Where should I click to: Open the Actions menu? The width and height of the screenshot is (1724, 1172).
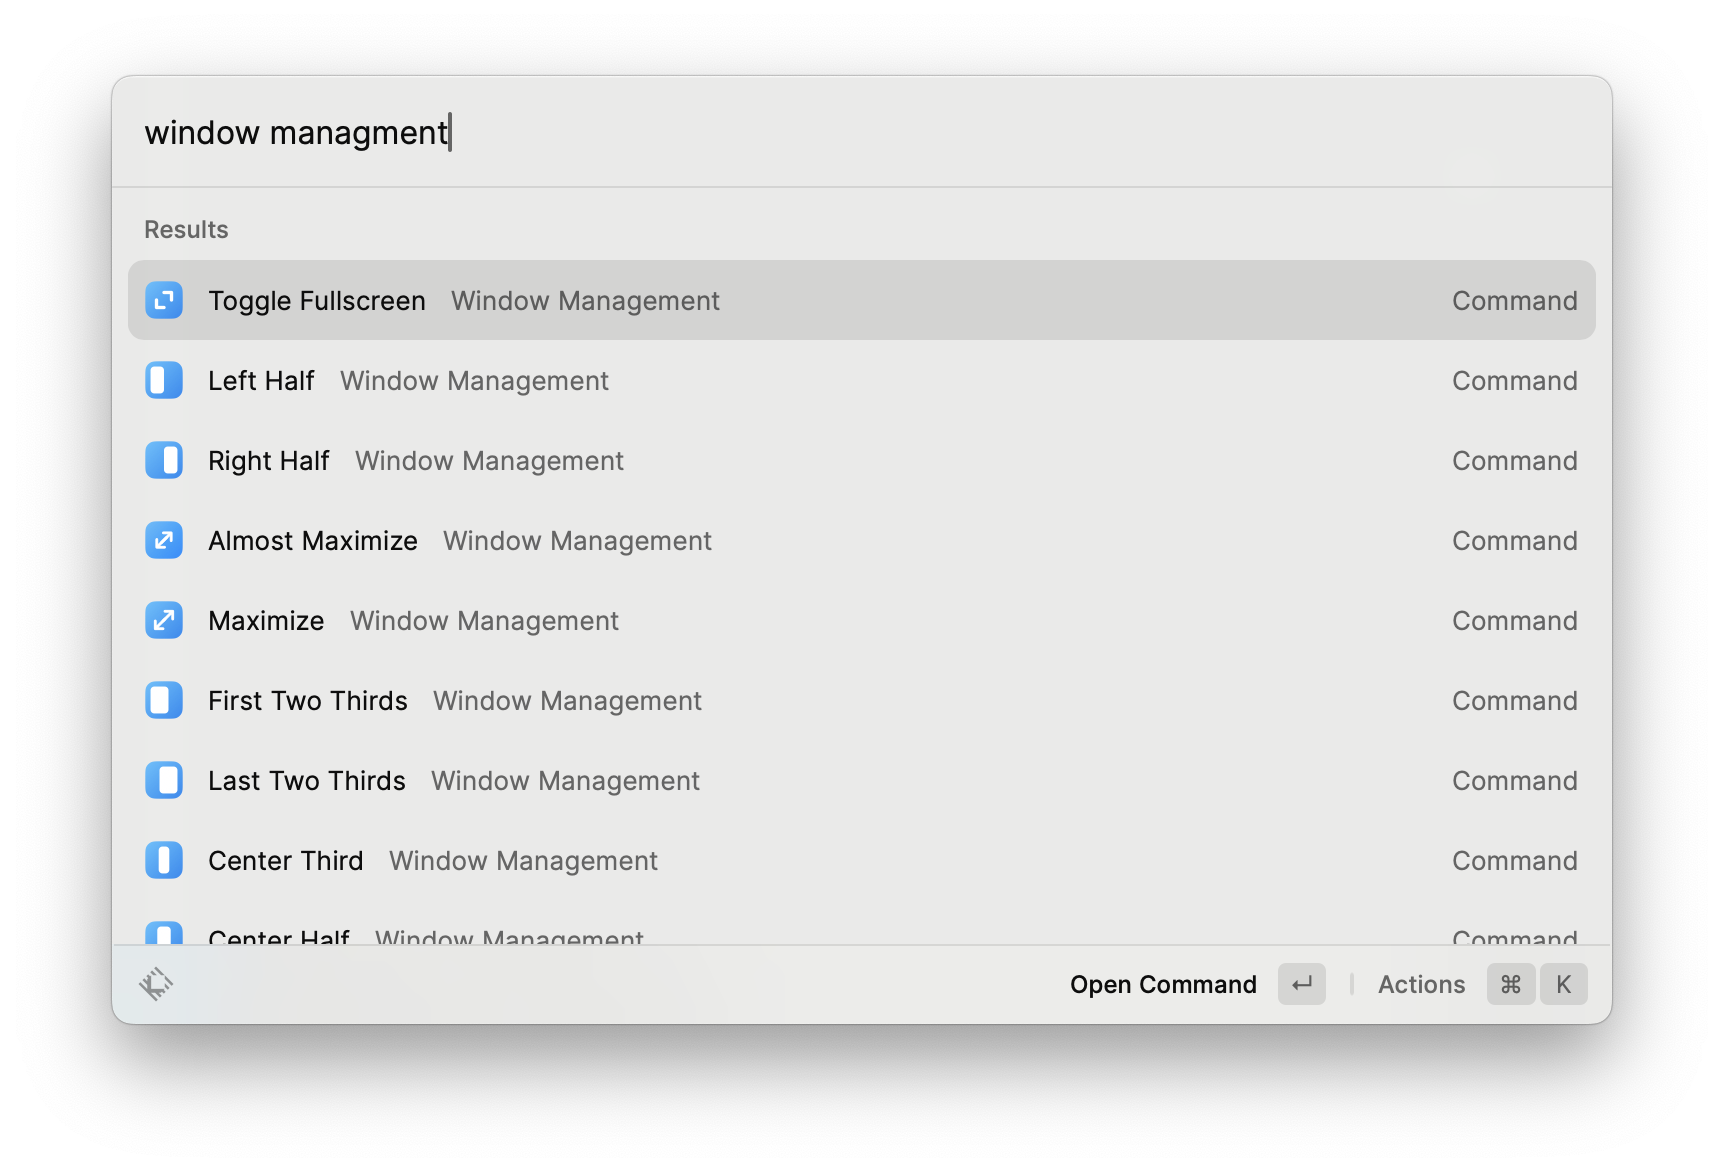tap(1421, 984)
